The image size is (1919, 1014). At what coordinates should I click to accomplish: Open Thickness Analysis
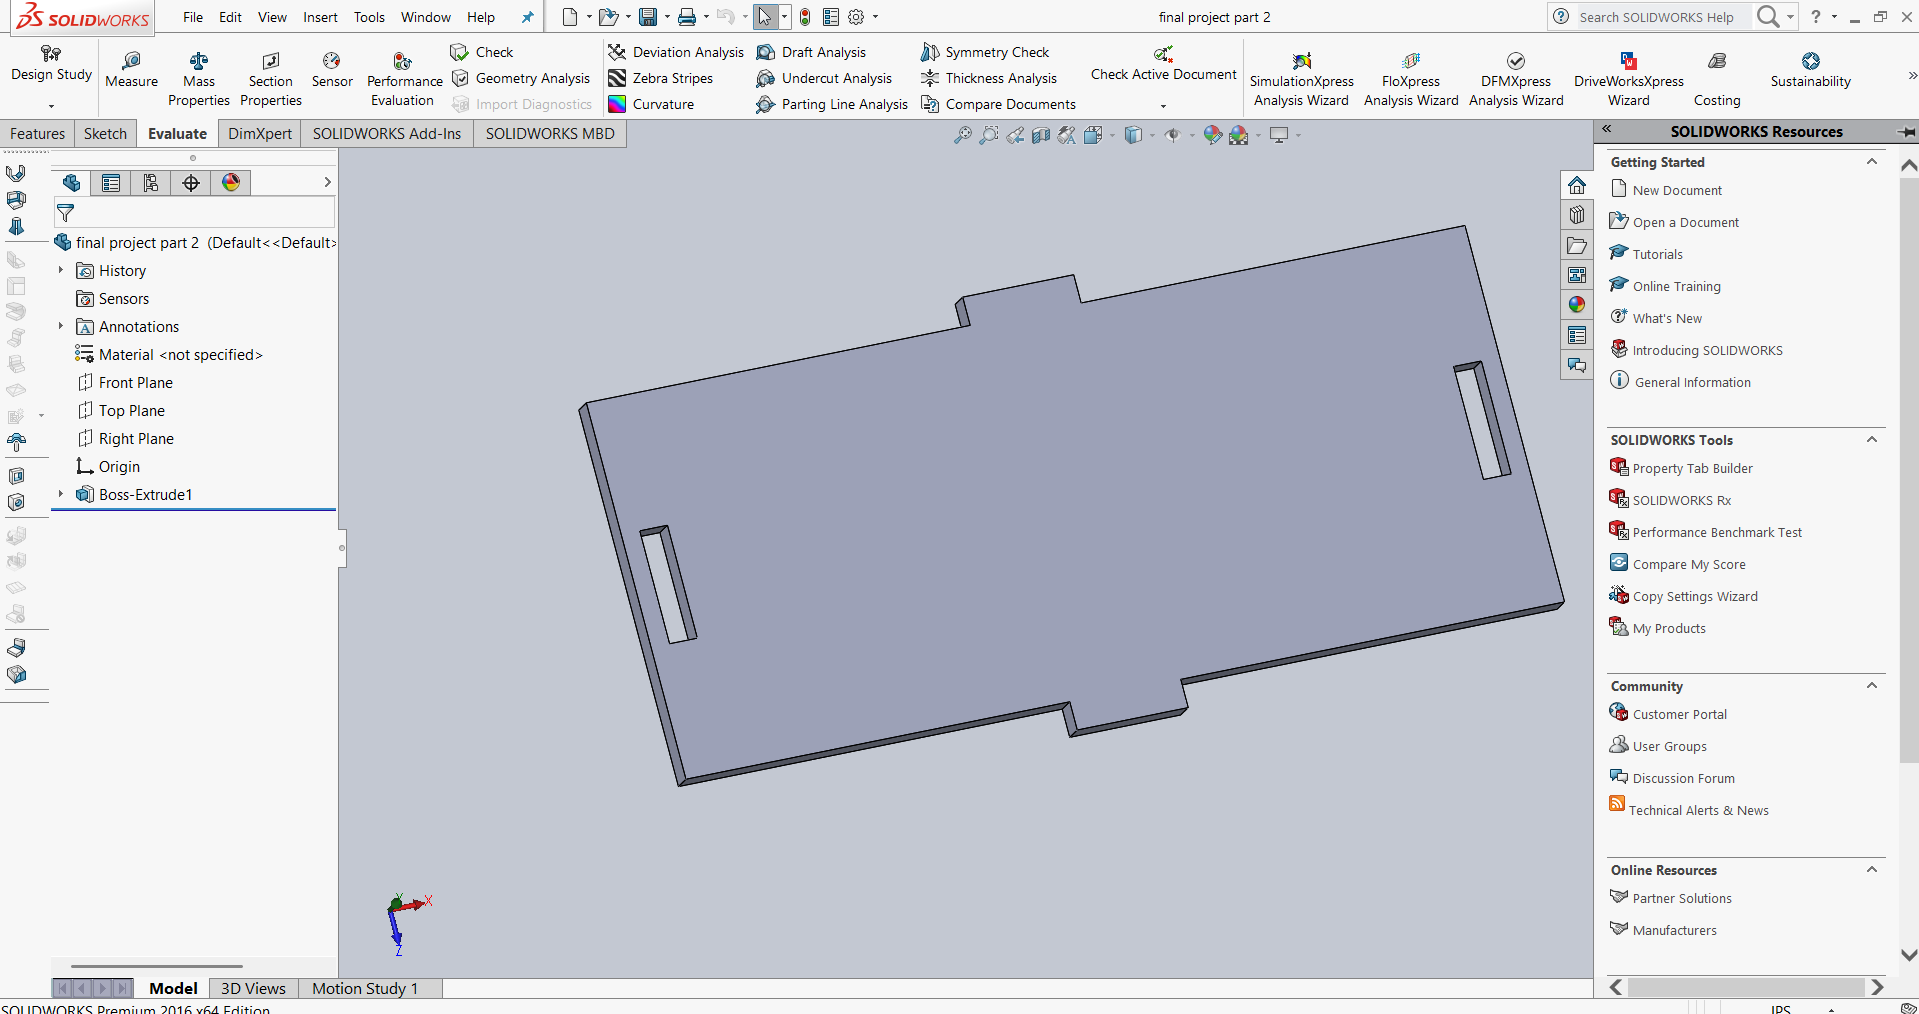(x=989, y=78)
